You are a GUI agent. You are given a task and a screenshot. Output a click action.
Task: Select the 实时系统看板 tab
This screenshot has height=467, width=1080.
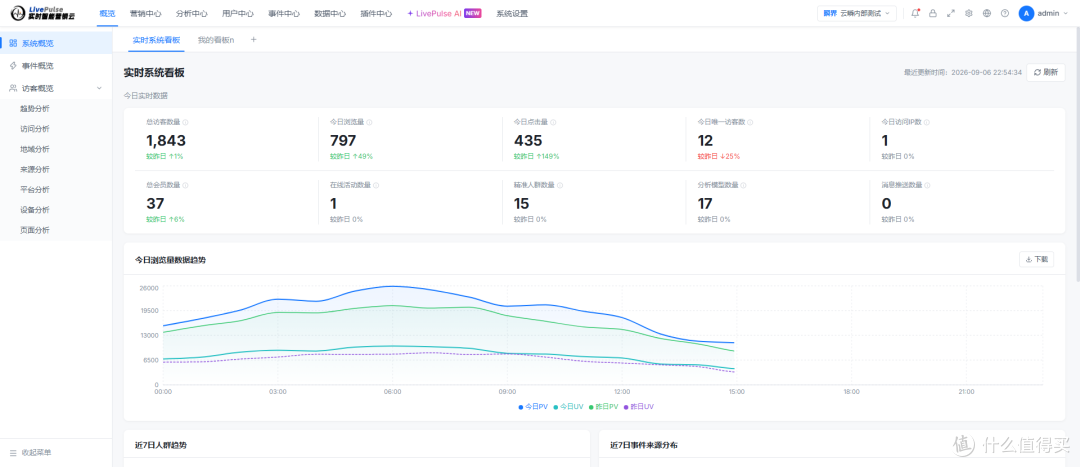pyautogui.click(x=156, y=40)
